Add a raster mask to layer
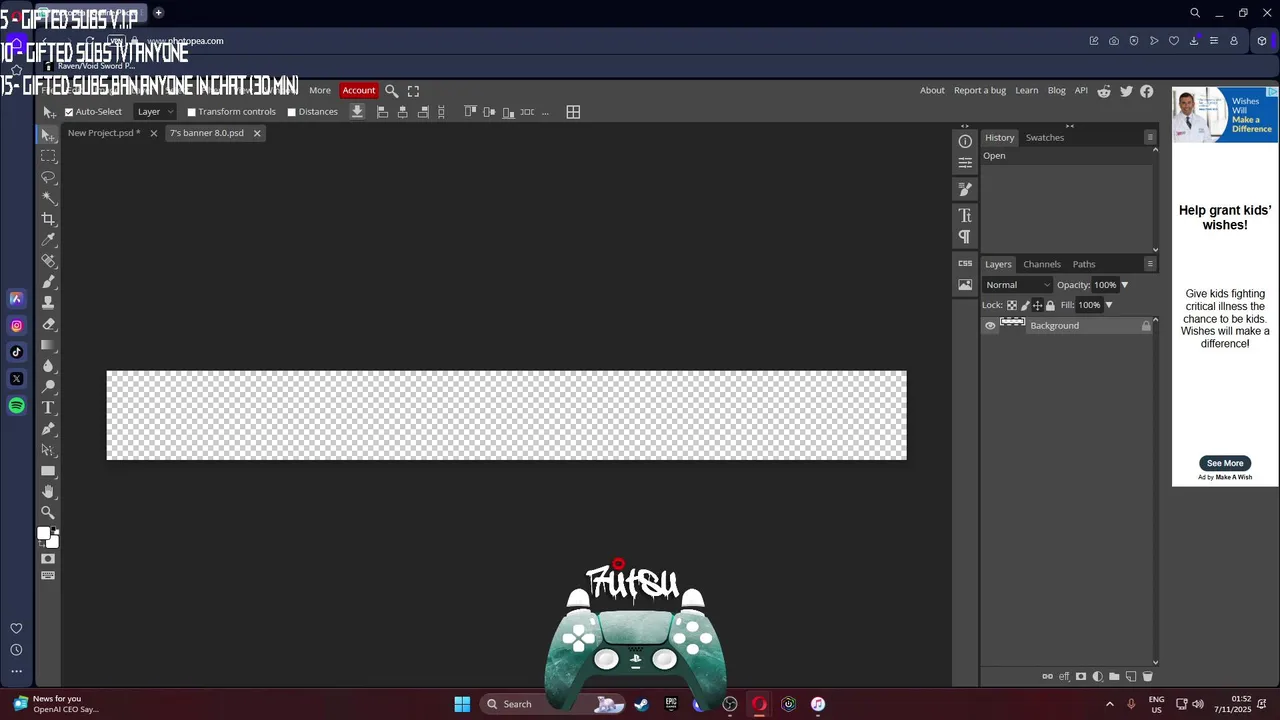Screen dimensions: 1280x720 (1081, 677)
